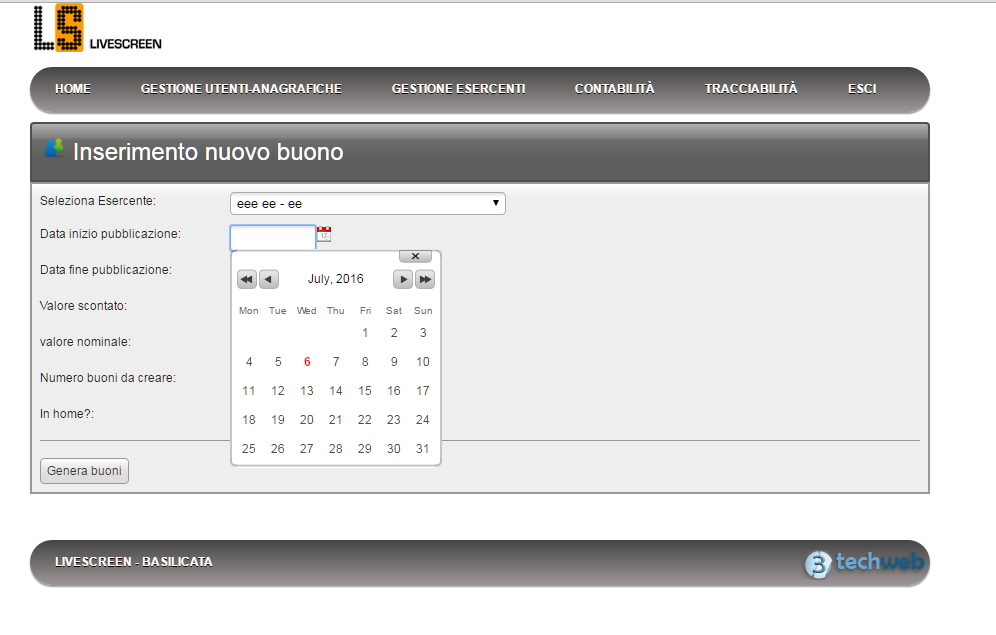Screen dimensions: 996x635
Task: Select day 9 in the calendar
Action: click(x=394, y=362)
